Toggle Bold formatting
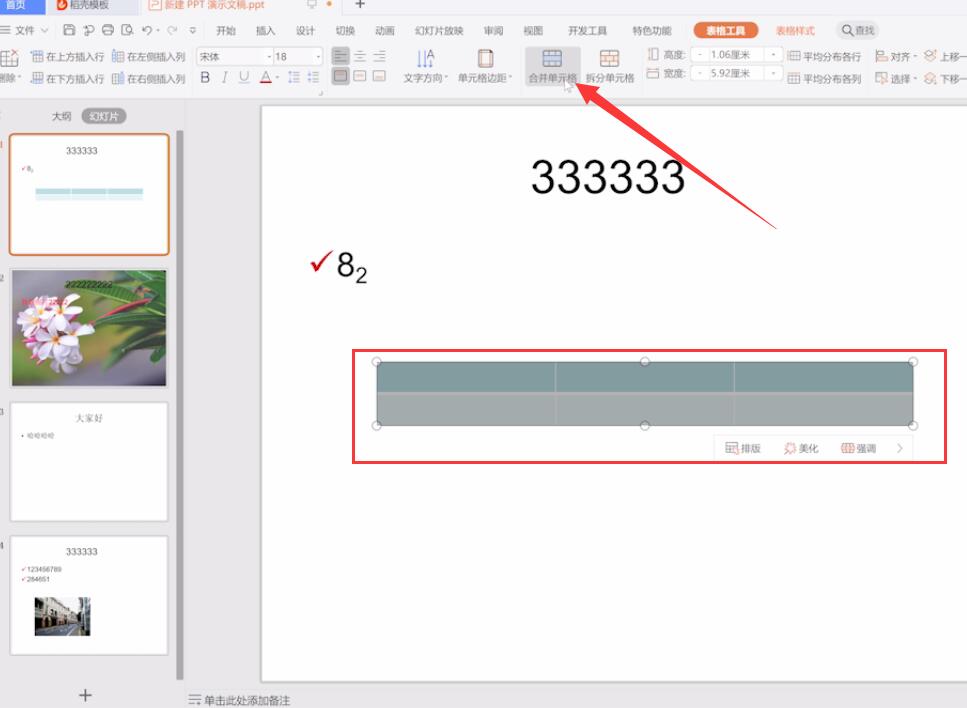The width and height of the screenshot is (967, 708). point(205,77)
